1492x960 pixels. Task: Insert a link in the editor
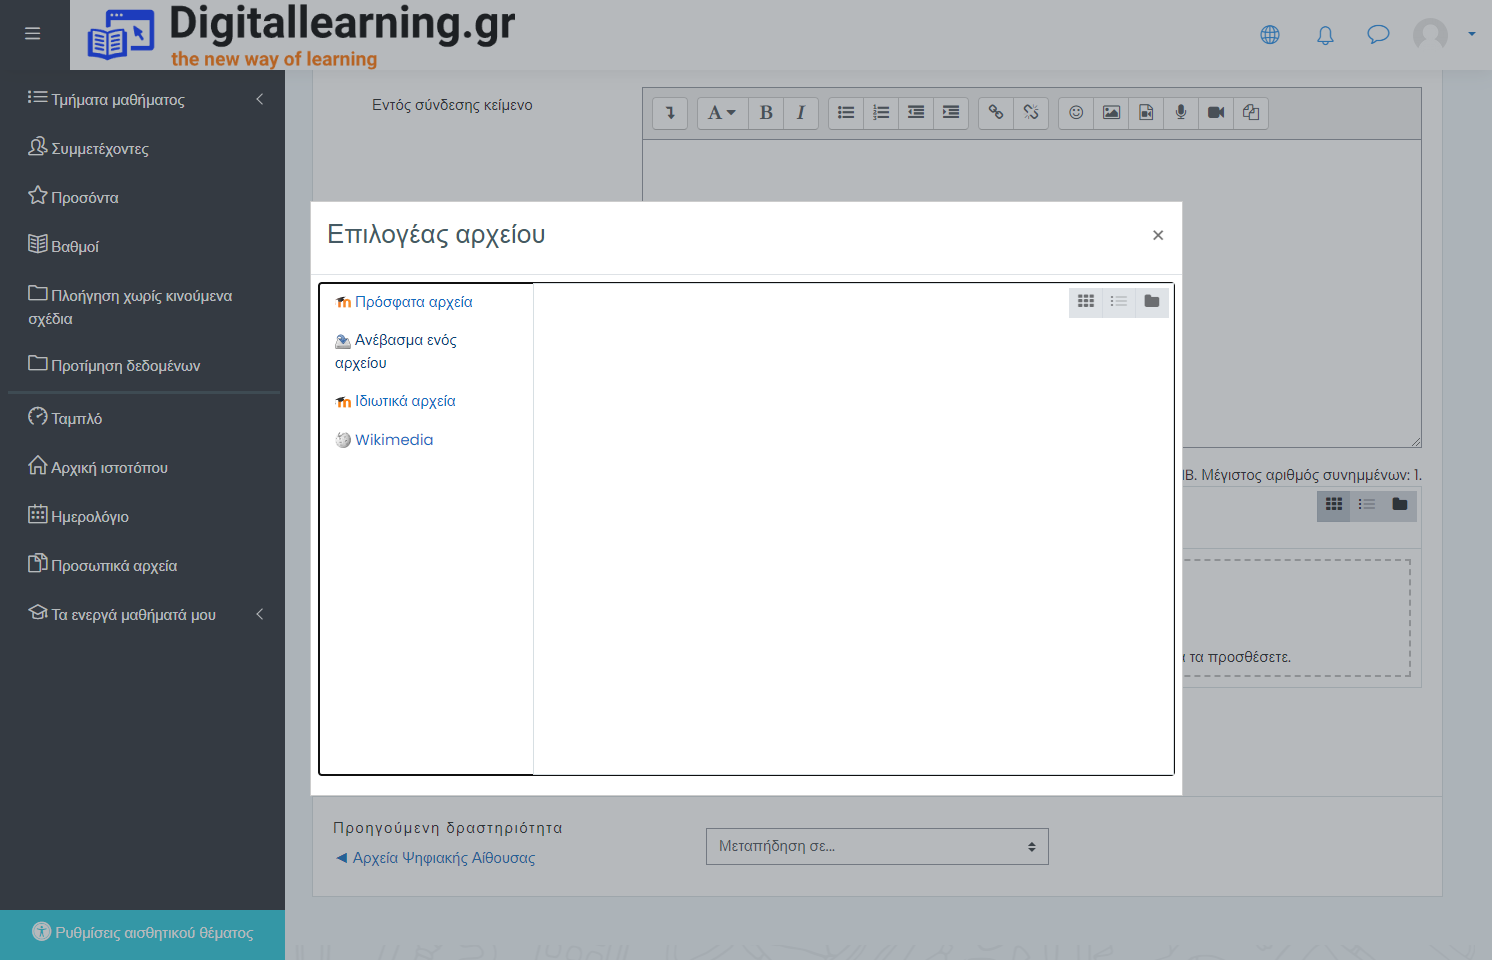click(x=996, y=113)
